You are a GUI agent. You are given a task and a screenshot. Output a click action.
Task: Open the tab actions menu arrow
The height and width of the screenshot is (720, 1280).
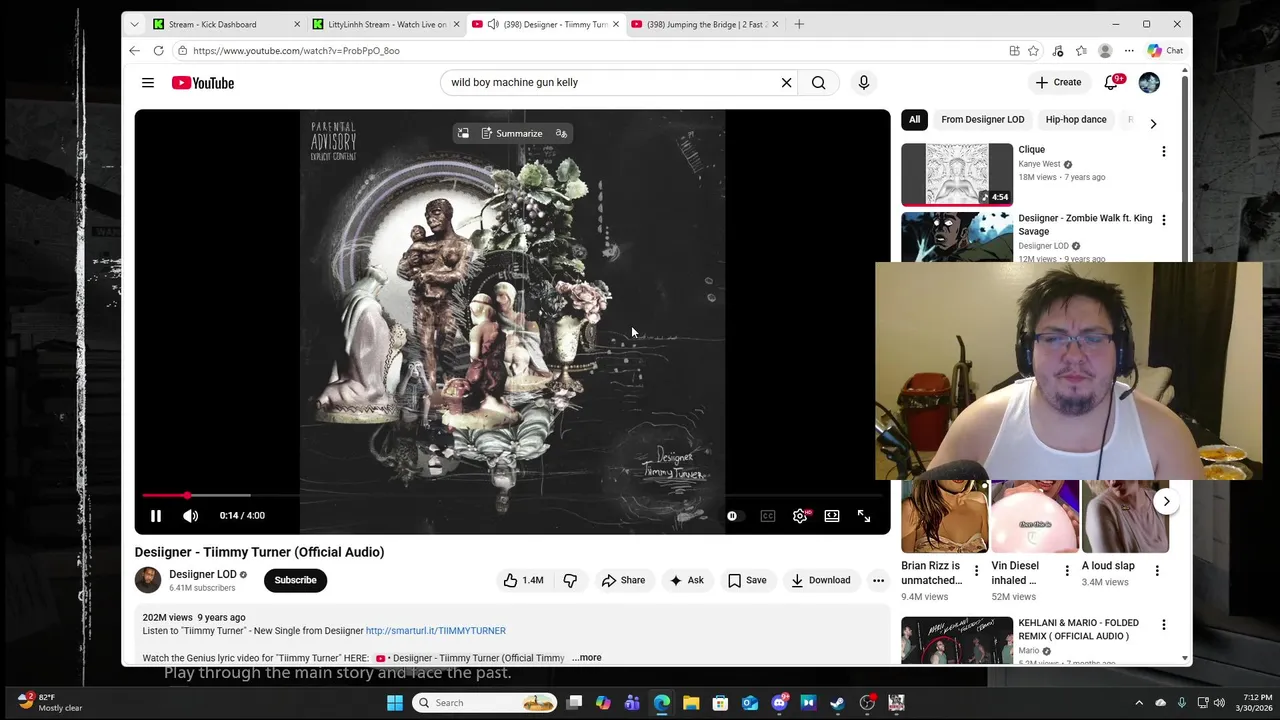pos(134,24)
